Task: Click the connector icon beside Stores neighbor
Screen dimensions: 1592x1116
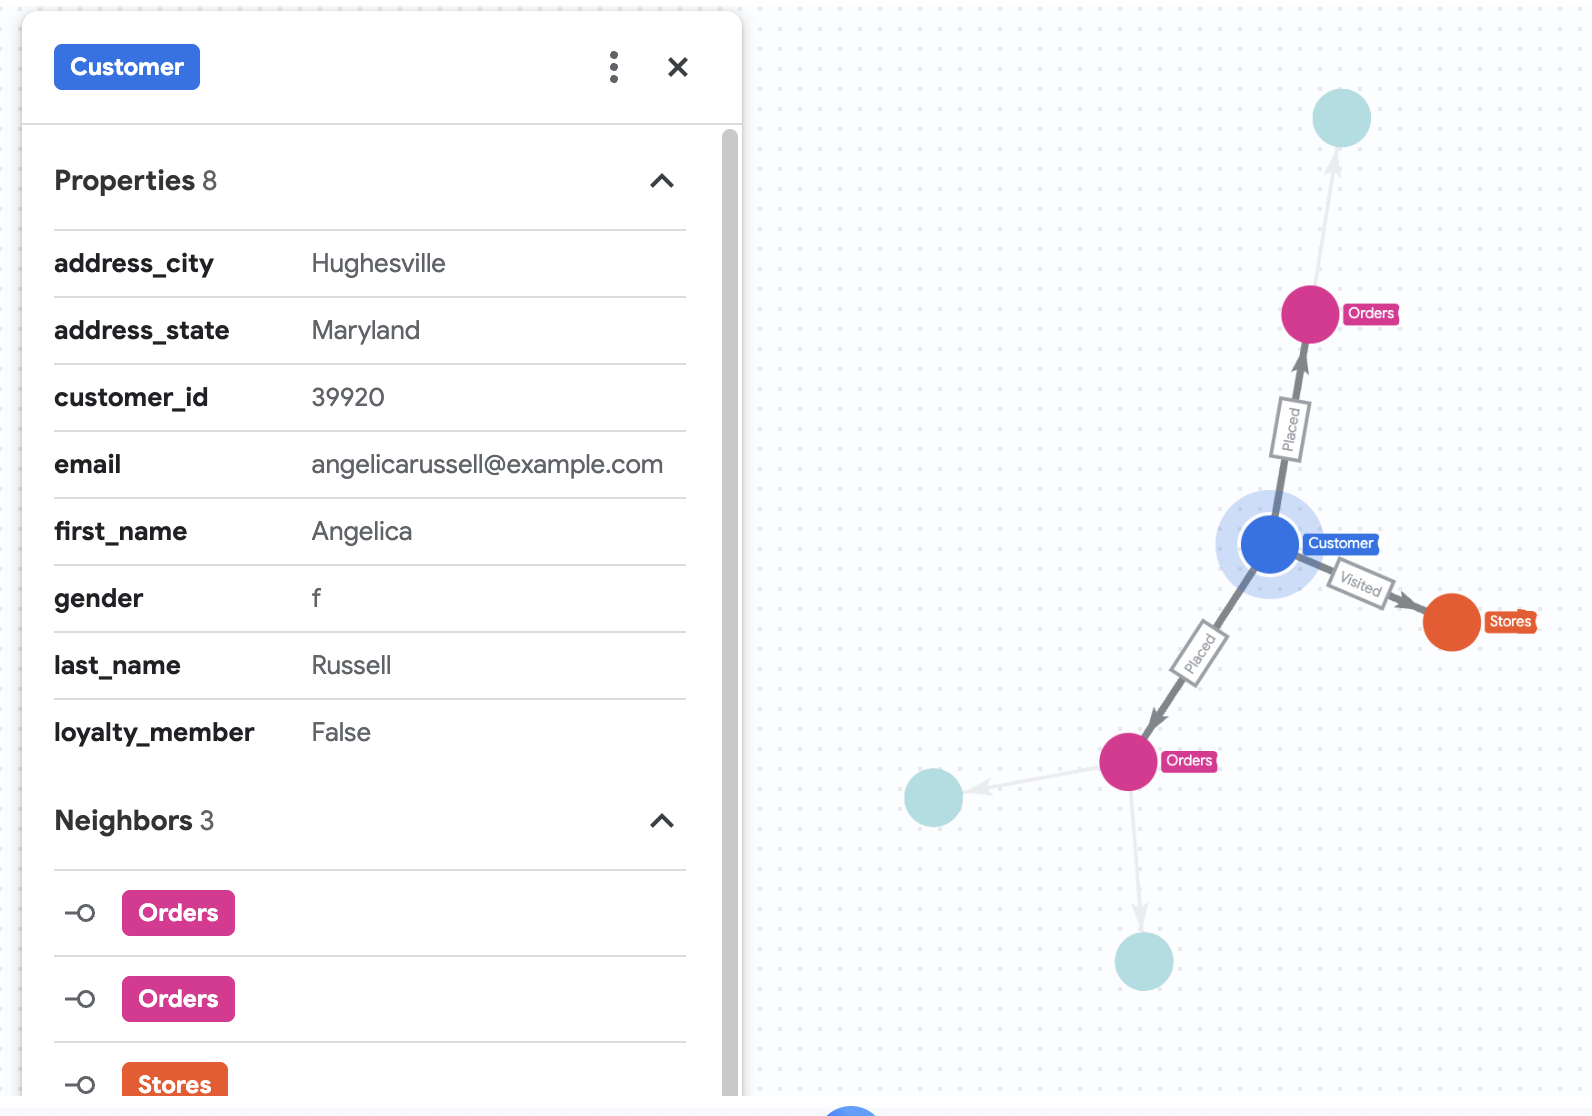Action: [x=80, y=1084]
